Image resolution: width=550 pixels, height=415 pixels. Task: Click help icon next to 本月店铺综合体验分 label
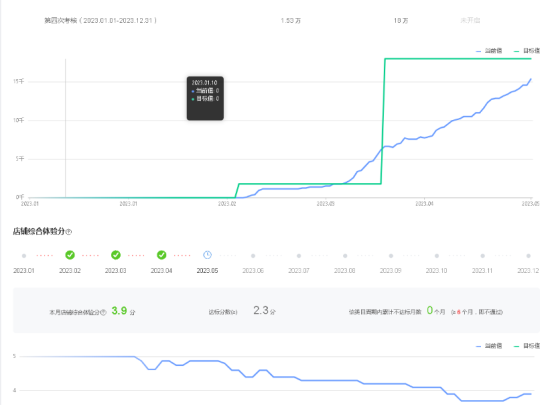(x=103, y=312)
